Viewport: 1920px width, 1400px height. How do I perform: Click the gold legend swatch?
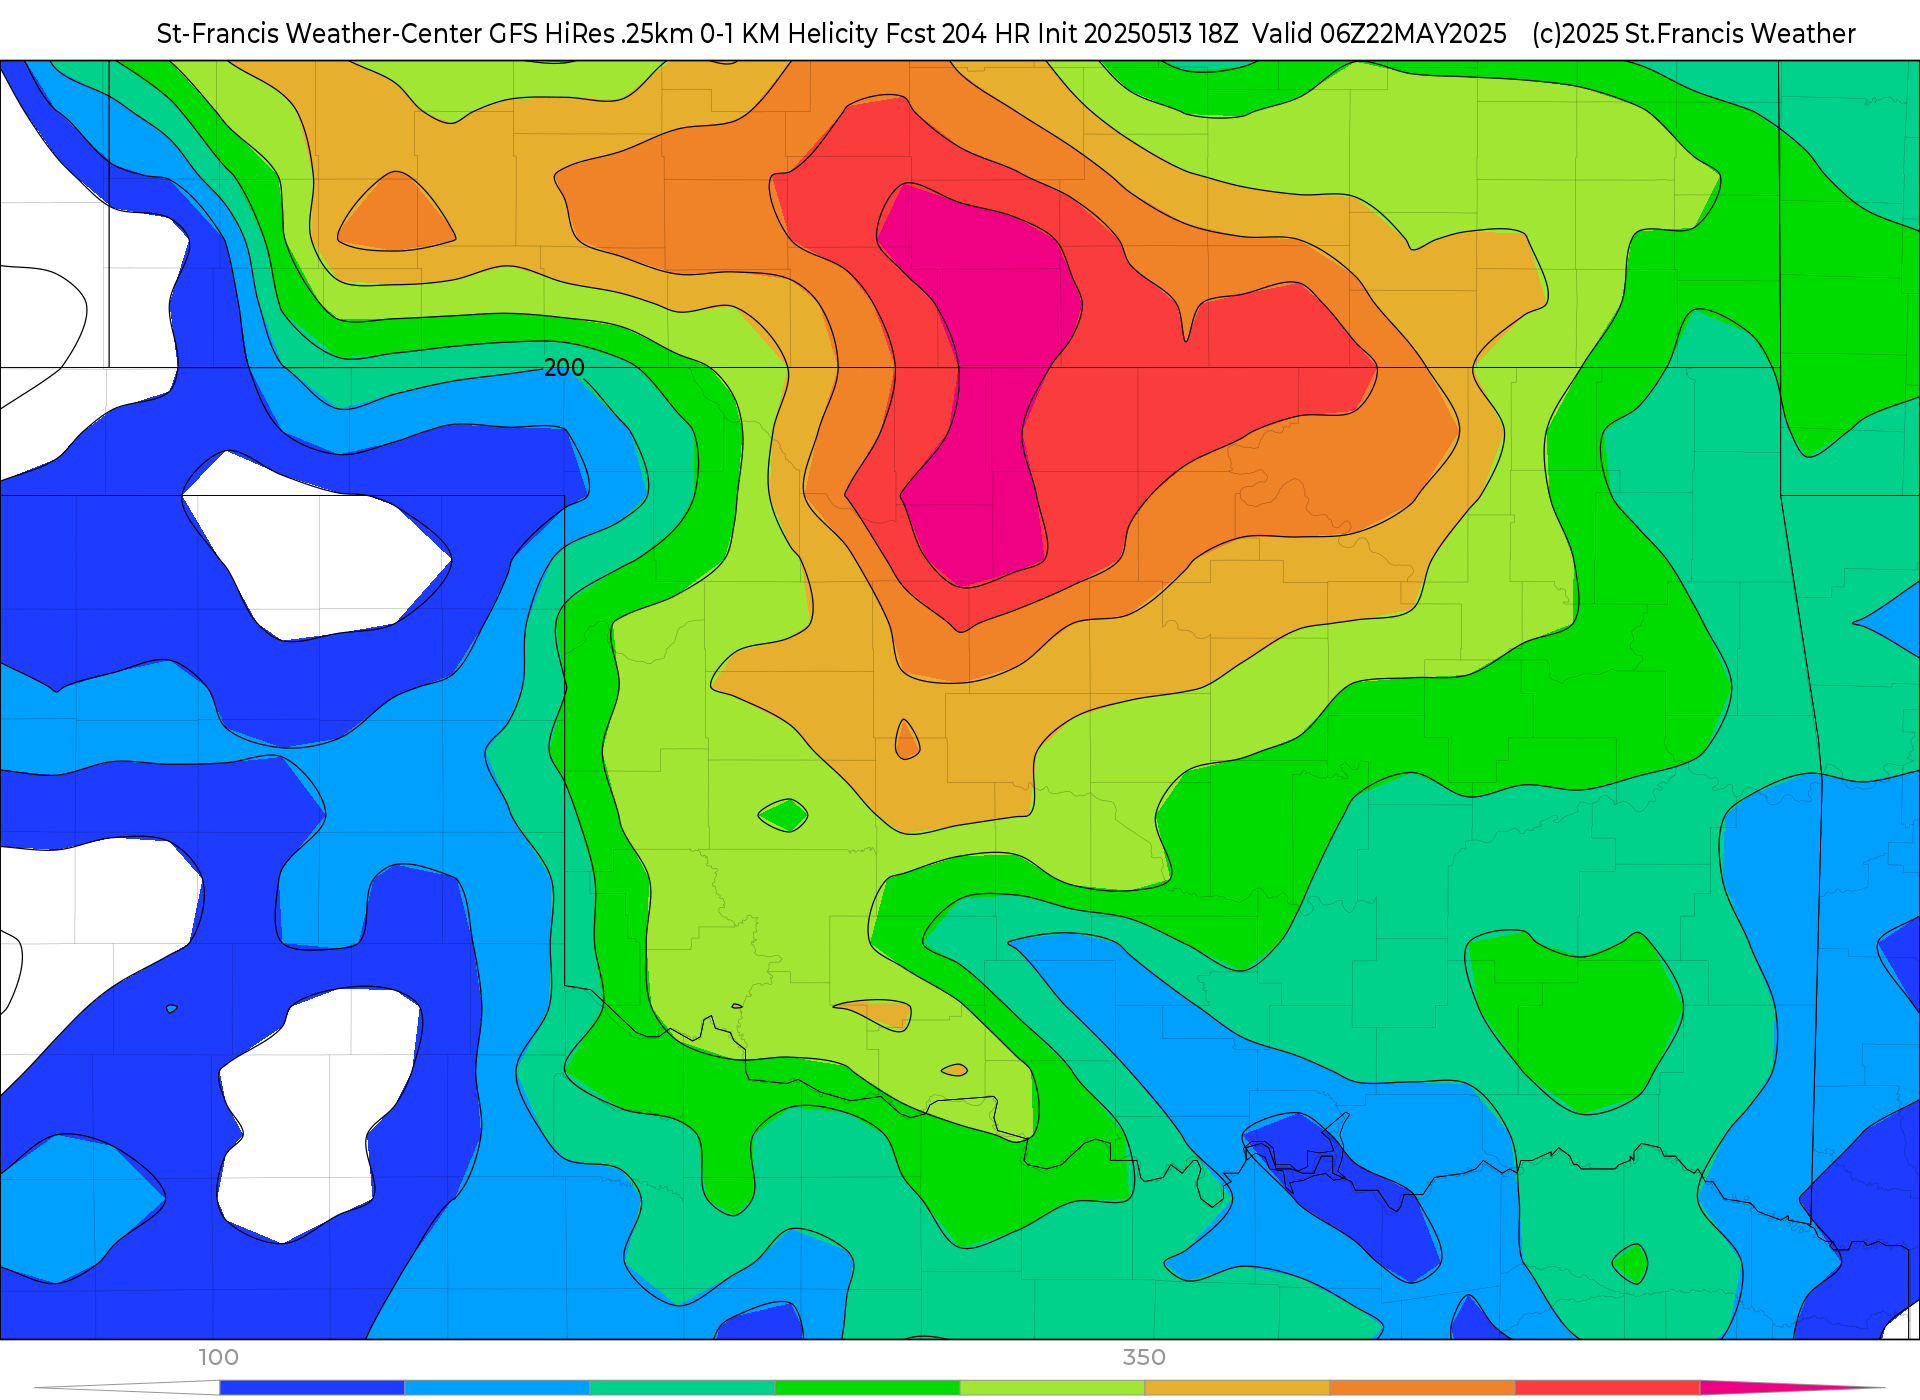click(1237, 1388)
